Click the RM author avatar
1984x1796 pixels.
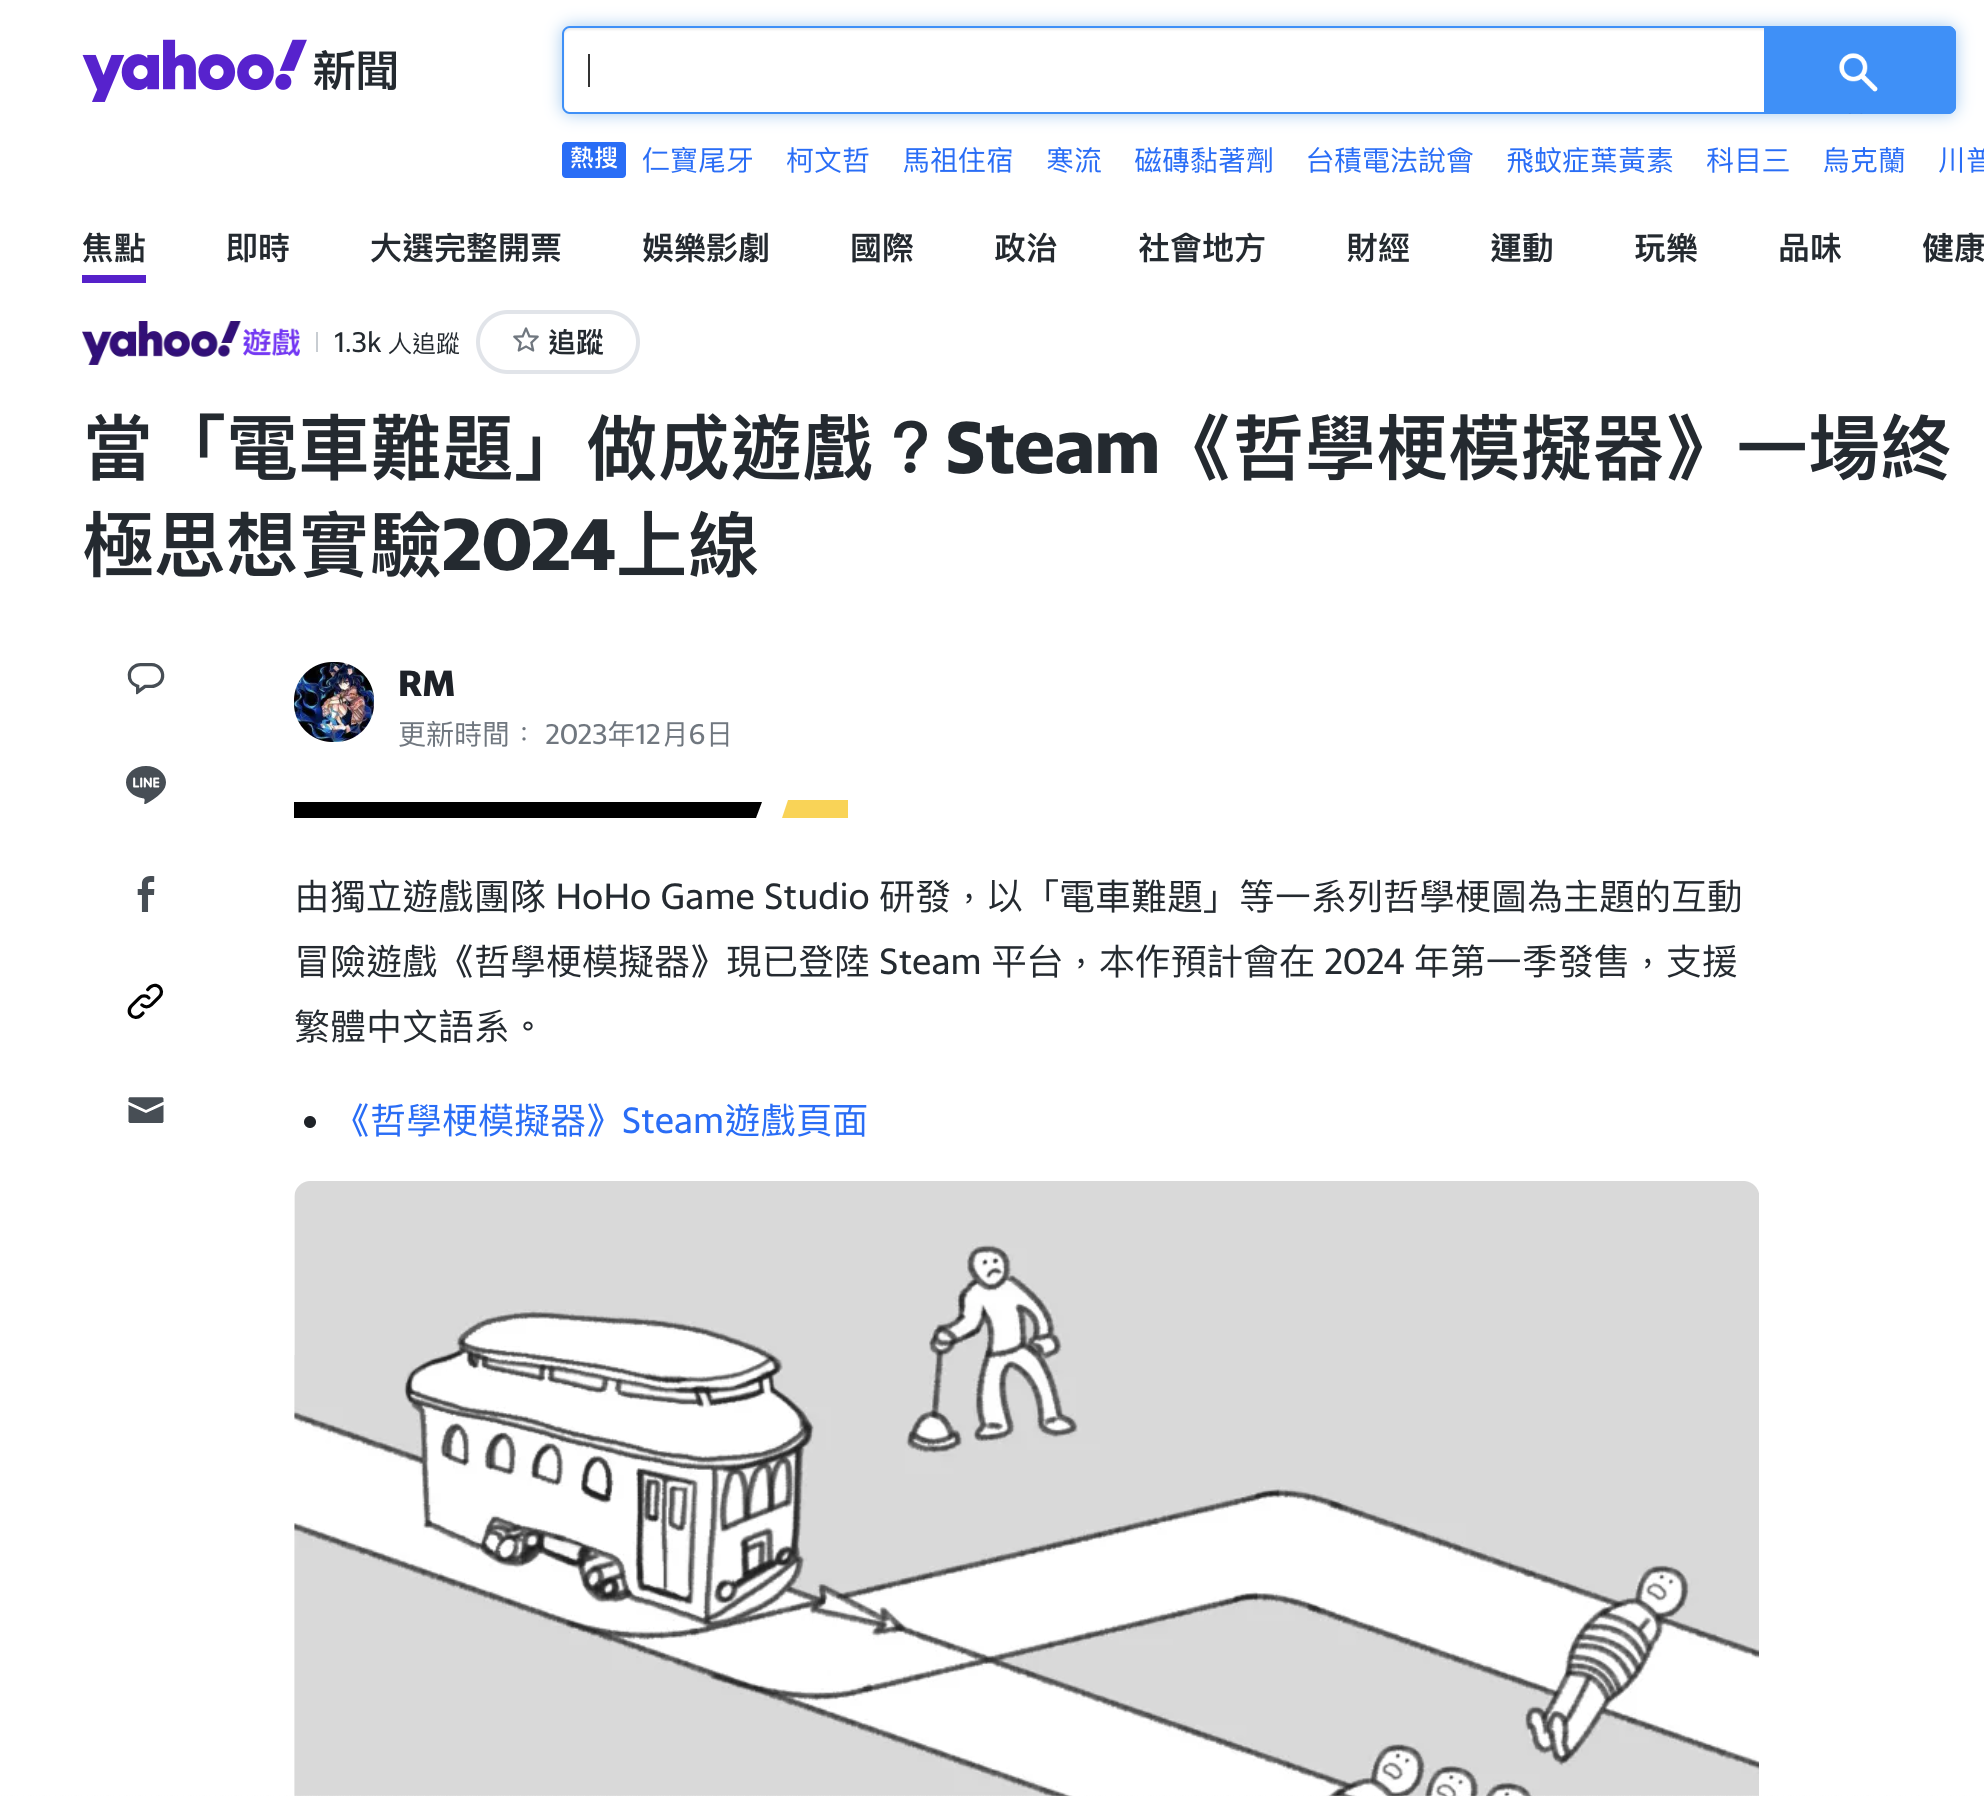(x=334, y=702)
